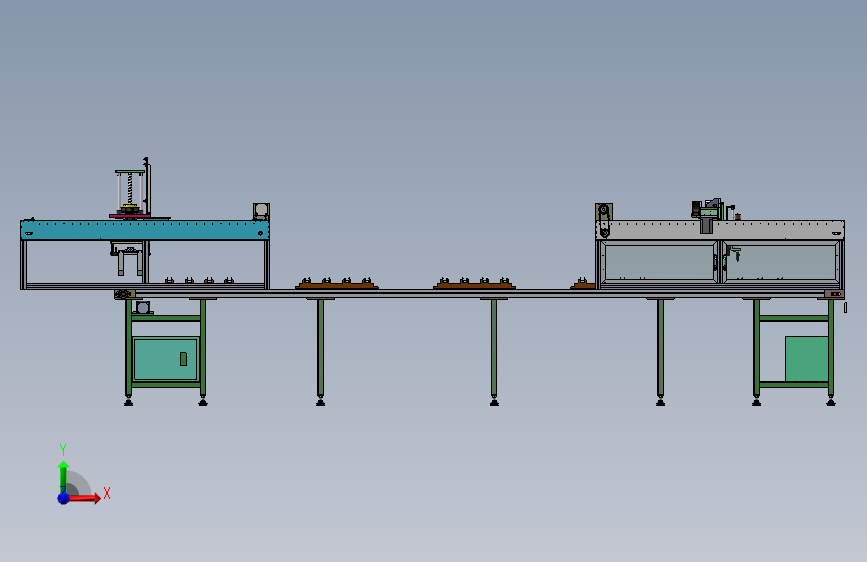Image resolution: width=867 pixels, height=562 pixels.
Task: Select the green cabinet door with the handle
Action: (x=165, y=358)
